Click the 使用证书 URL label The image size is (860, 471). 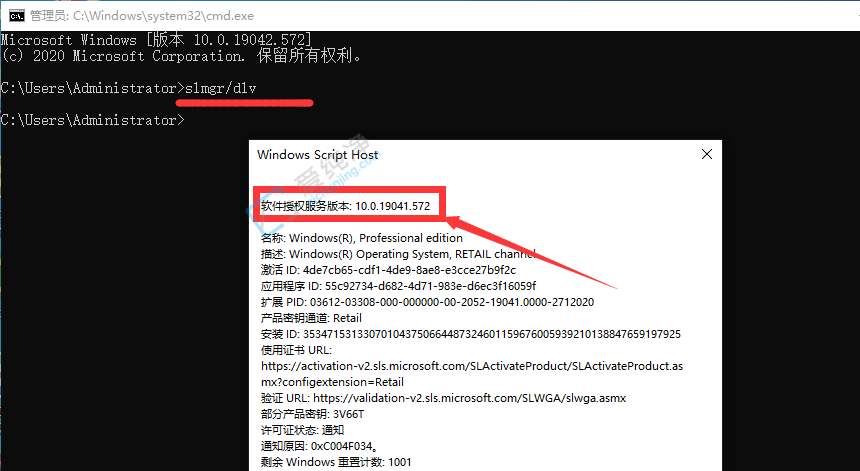[296, 350]
